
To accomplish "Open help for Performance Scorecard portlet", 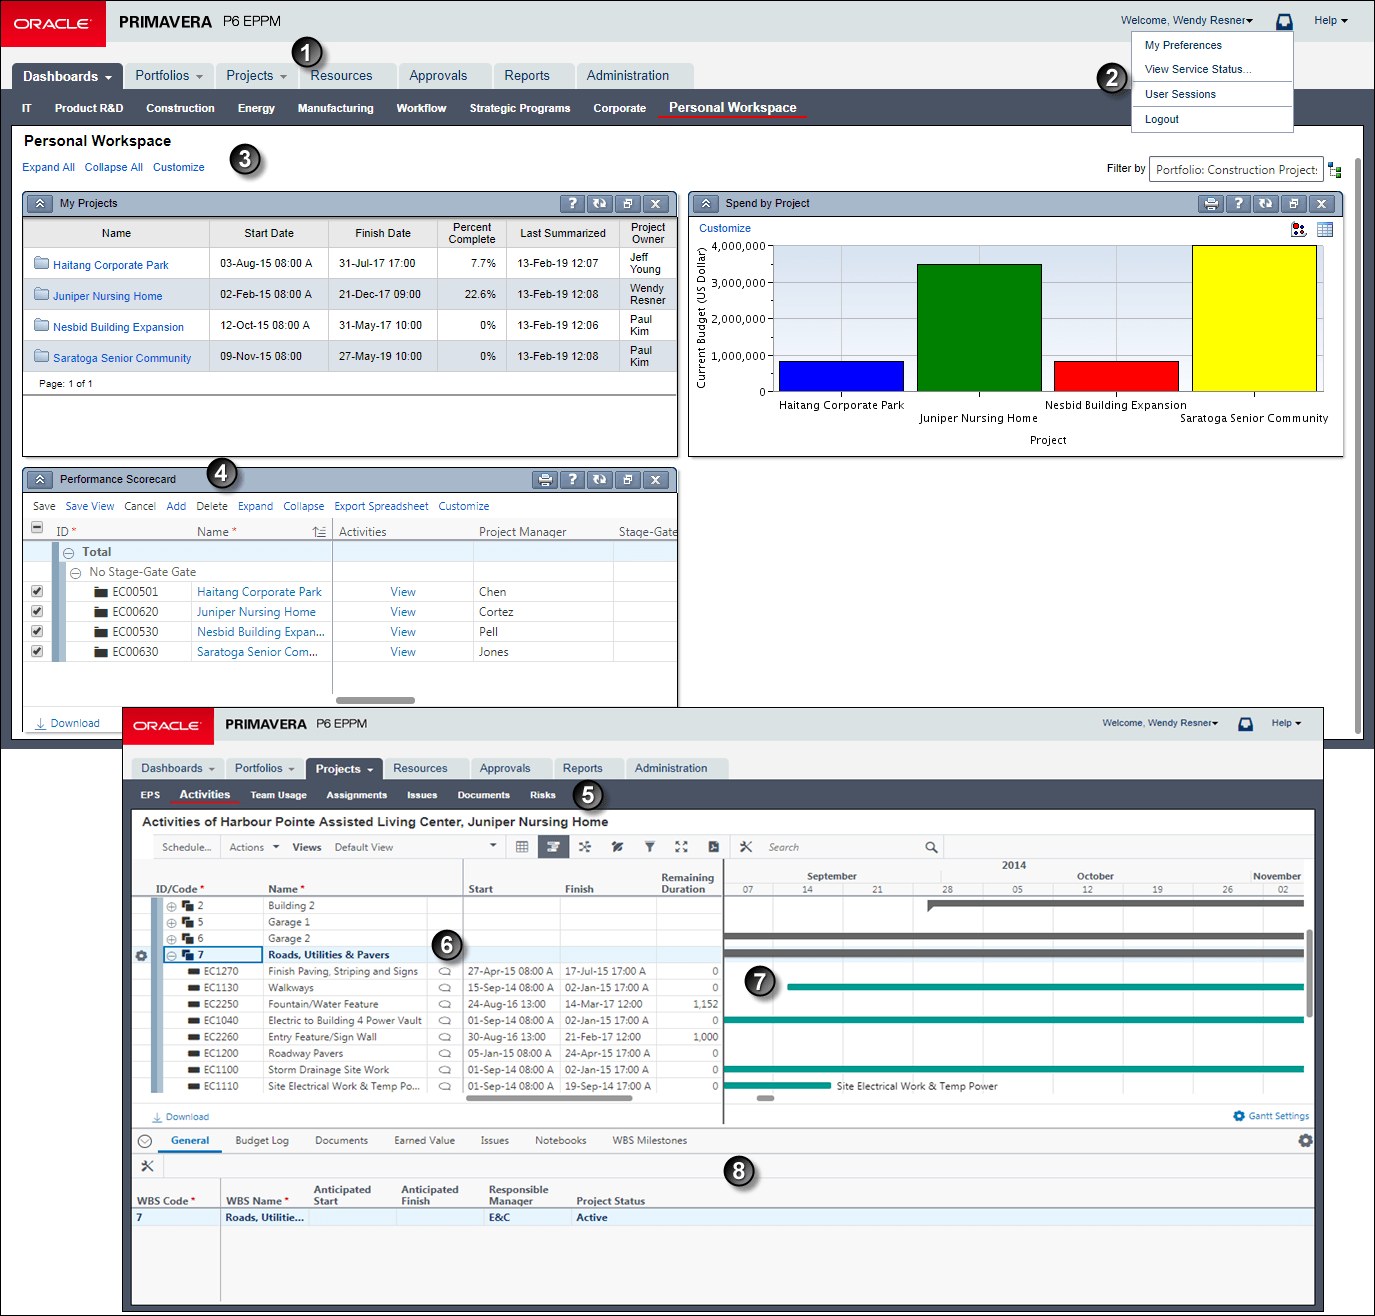I will click(x=572, y=479).
